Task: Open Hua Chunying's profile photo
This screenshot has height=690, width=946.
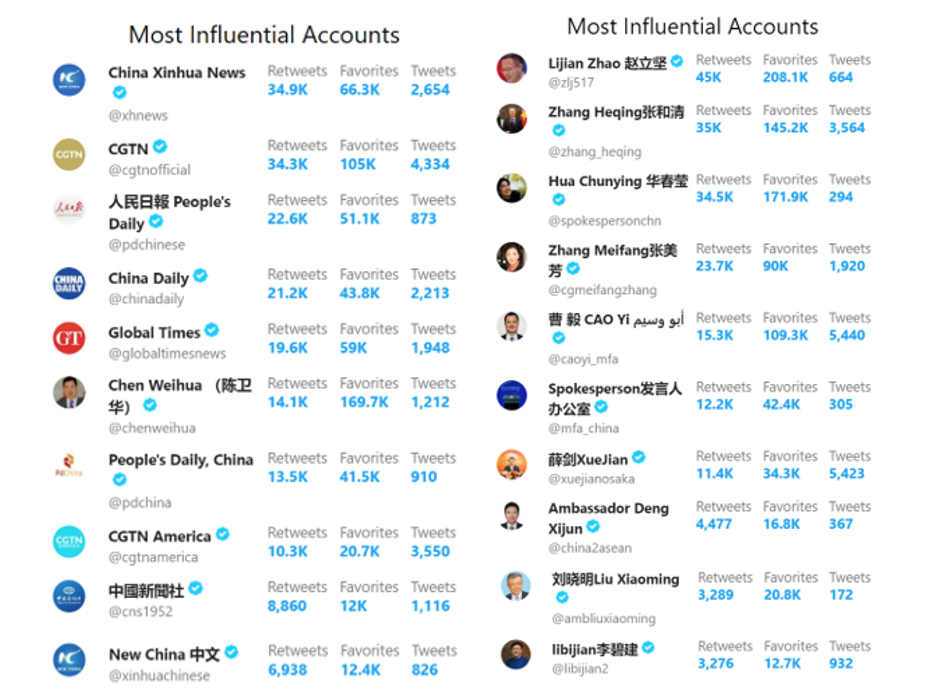Action: click(512, 188)
